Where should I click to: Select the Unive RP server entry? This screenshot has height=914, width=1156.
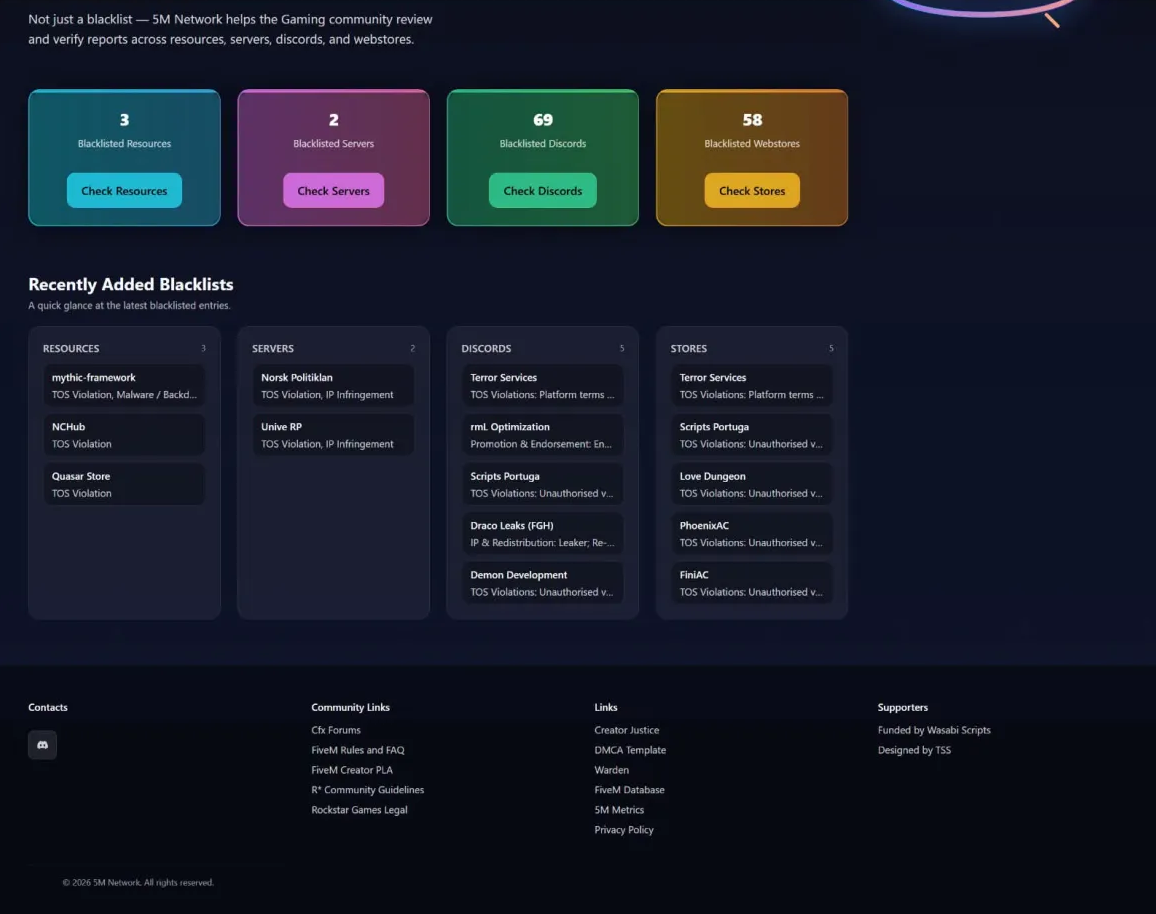coord(333,435)
